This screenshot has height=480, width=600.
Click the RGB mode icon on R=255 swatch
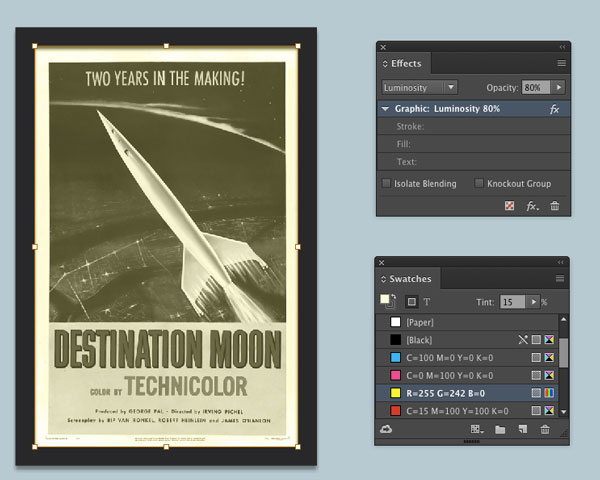[x=549, y=393]
